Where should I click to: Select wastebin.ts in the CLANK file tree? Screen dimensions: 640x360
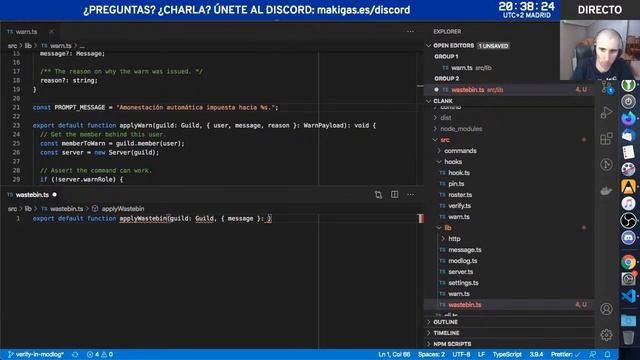pyautogui.click(x=509, y=304)
